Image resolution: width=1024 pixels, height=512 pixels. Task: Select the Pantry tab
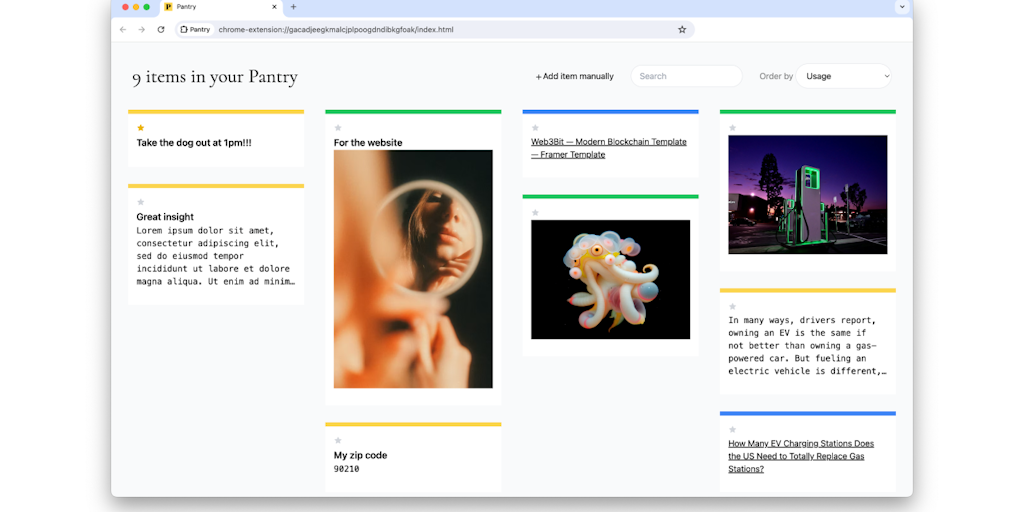215,7
